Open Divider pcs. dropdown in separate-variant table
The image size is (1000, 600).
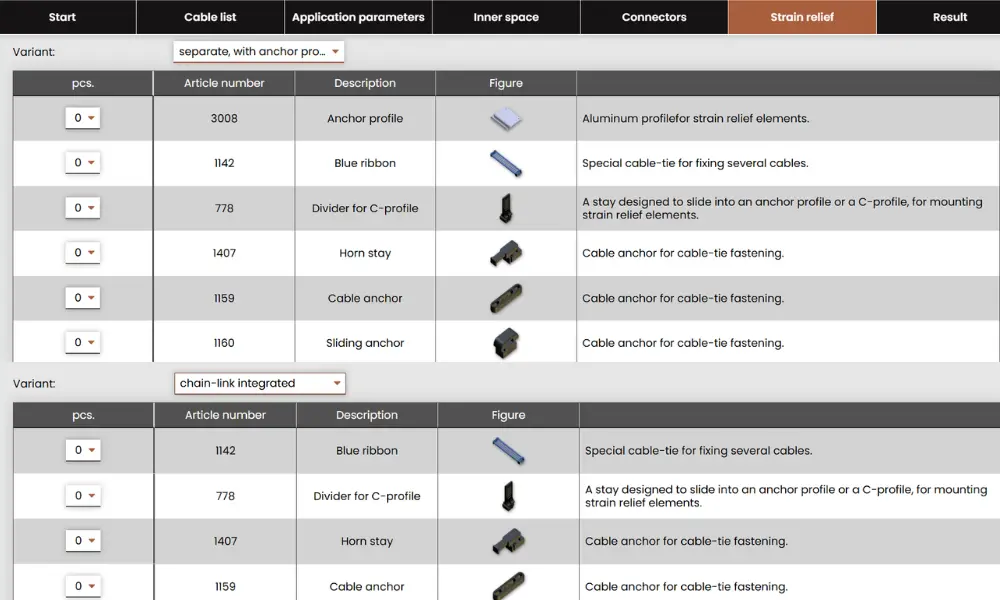(82, 208)
